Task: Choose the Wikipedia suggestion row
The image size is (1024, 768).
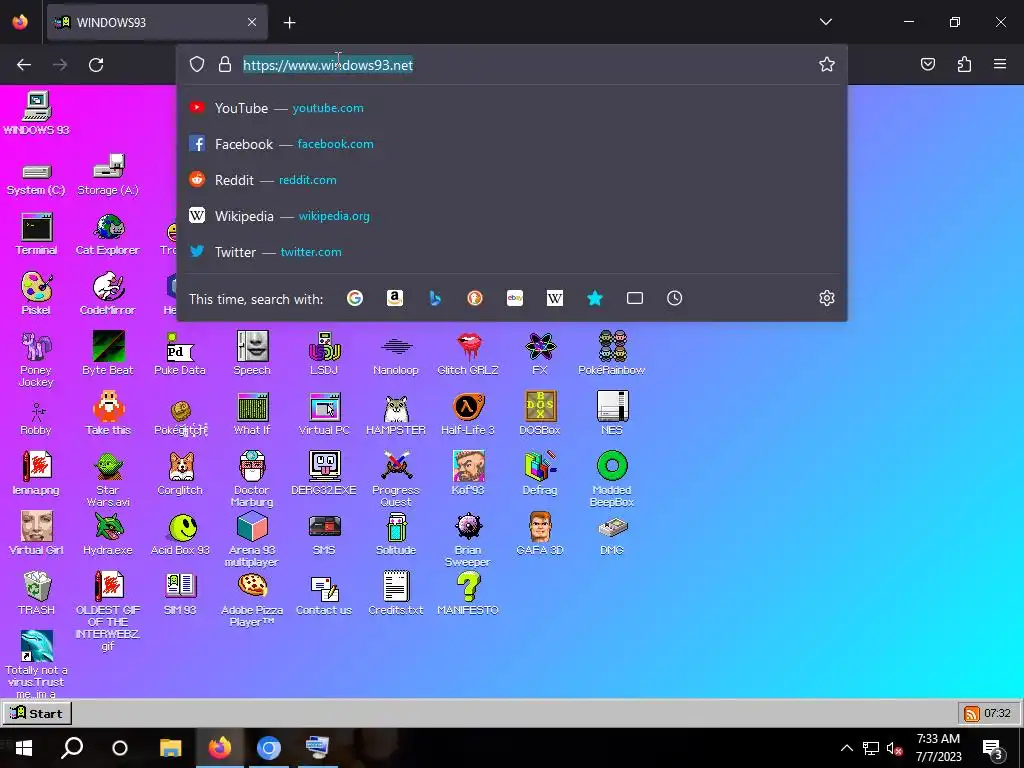Action: tap(512, 216)
